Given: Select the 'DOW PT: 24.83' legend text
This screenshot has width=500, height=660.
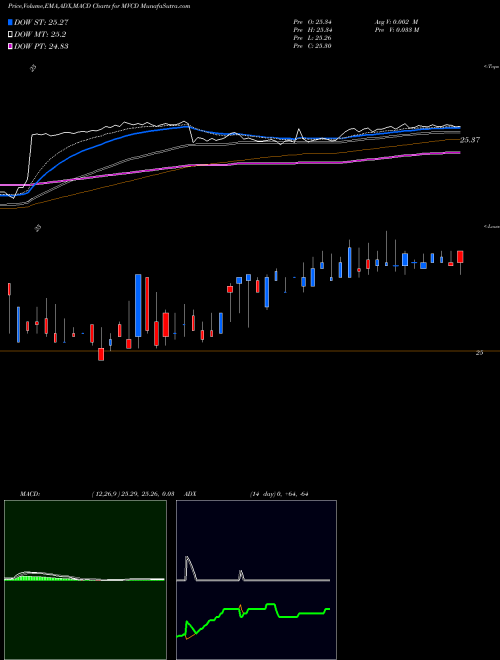Looking at the screenshot, I should tap(41, 46).
